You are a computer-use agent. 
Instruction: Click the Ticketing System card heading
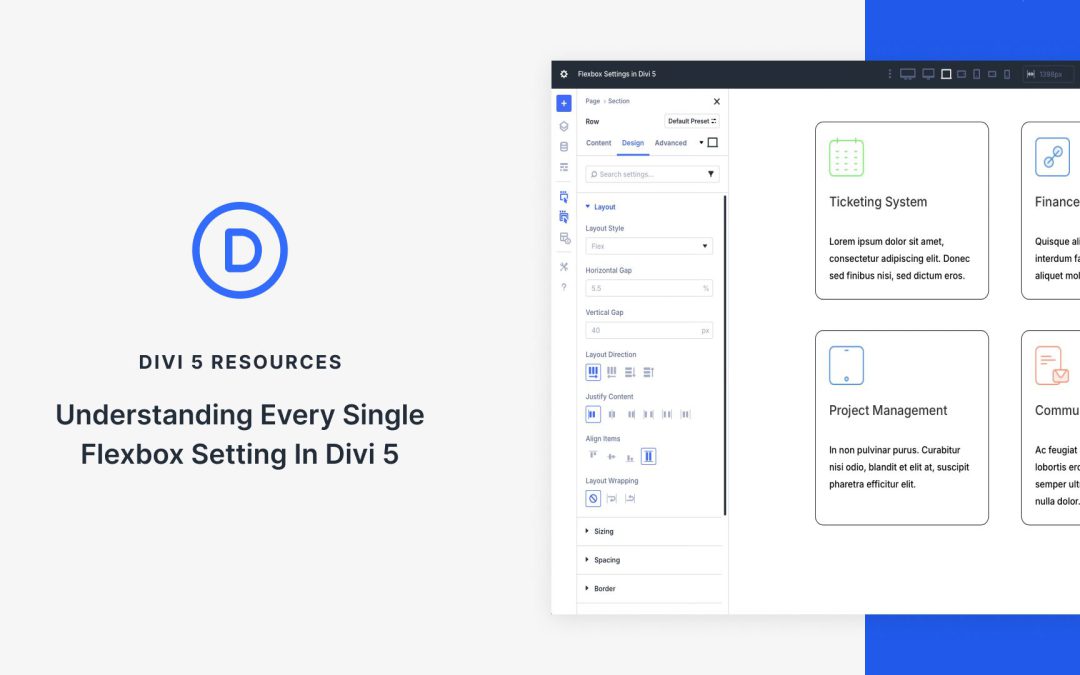[878, 202]
